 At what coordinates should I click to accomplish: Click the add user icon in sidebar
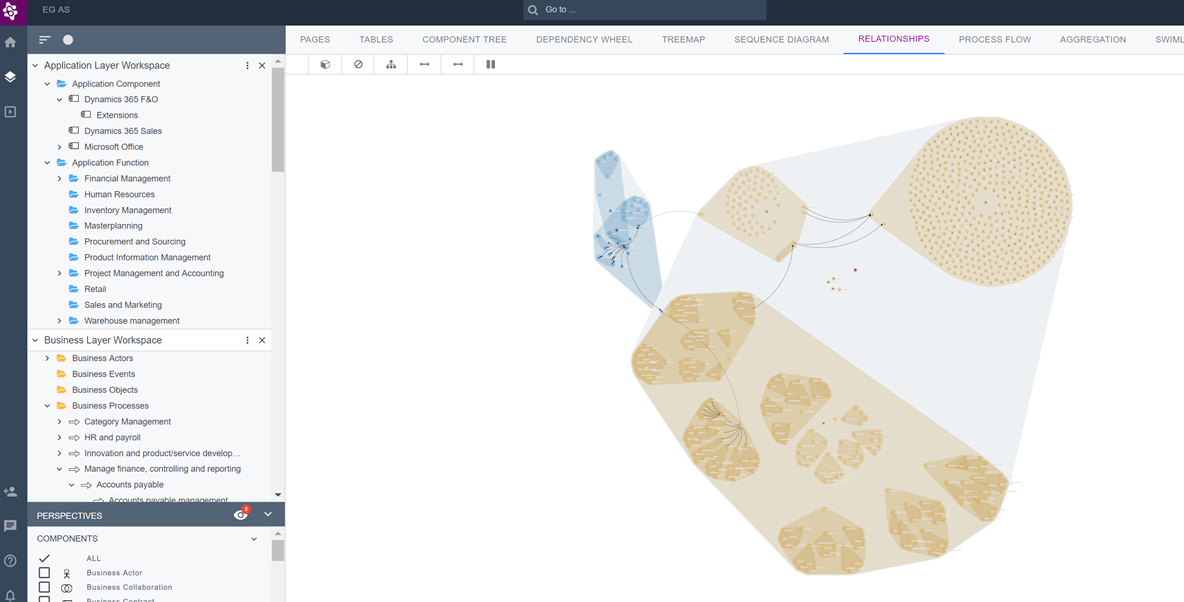pyautogui.click(x=10, y=492)
